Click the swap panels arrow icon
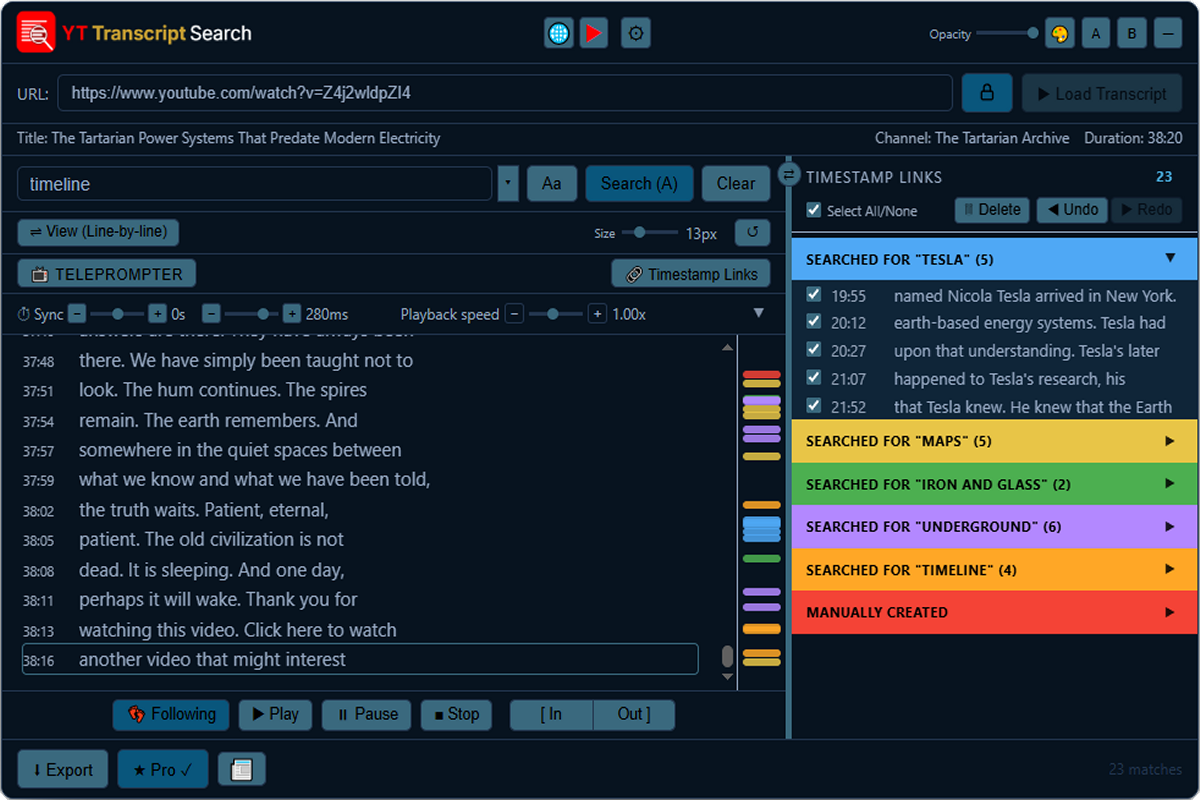Image resolution: width=1200 pixels, height=800 pixels. tap(789, 175)
